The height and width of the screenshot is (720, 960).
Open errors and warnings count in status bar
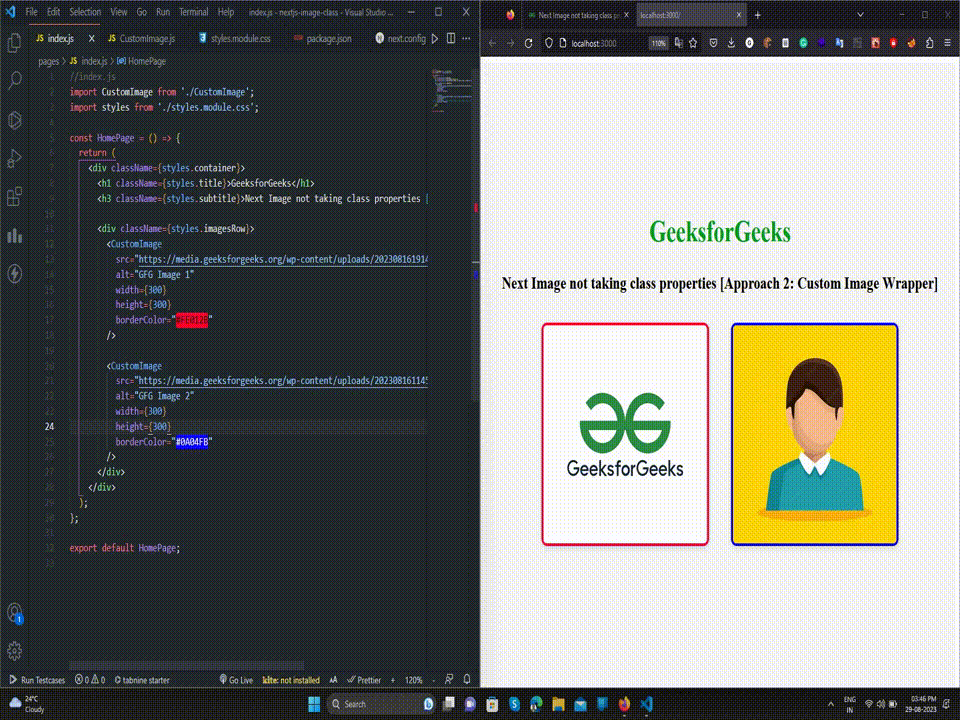click(90, 680)
